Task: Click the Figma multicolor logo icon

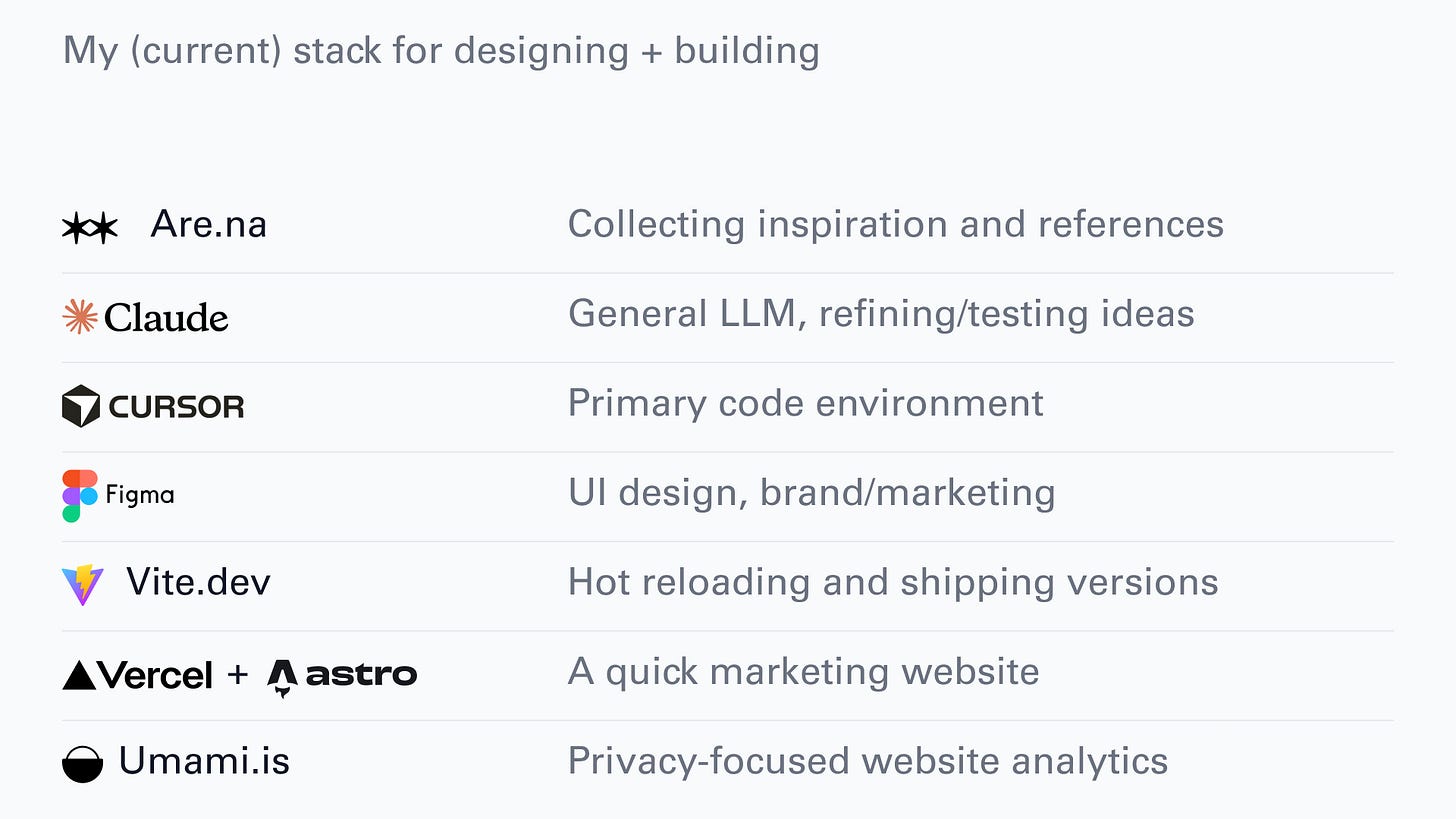Action: [80, 496]
